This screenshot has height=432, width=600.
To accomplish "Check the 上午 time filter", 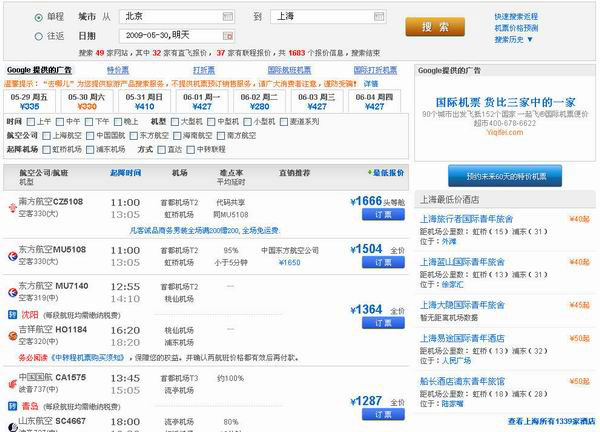I will pos(31,122).
